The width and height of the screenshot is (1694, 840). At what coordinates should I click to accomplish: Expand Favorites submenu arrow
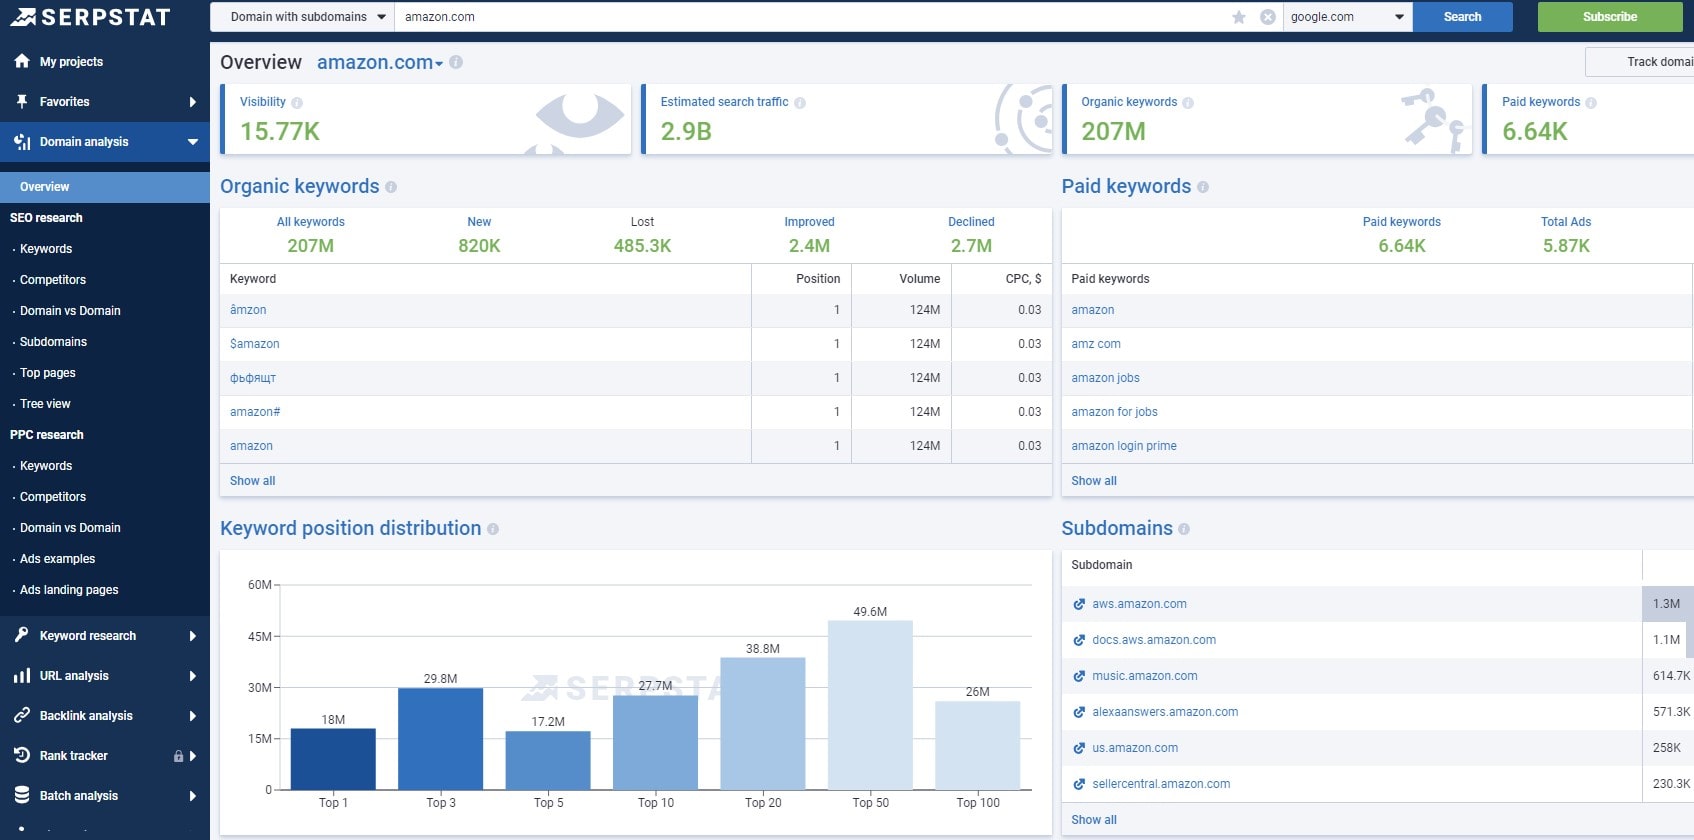(x=192, y=102)
